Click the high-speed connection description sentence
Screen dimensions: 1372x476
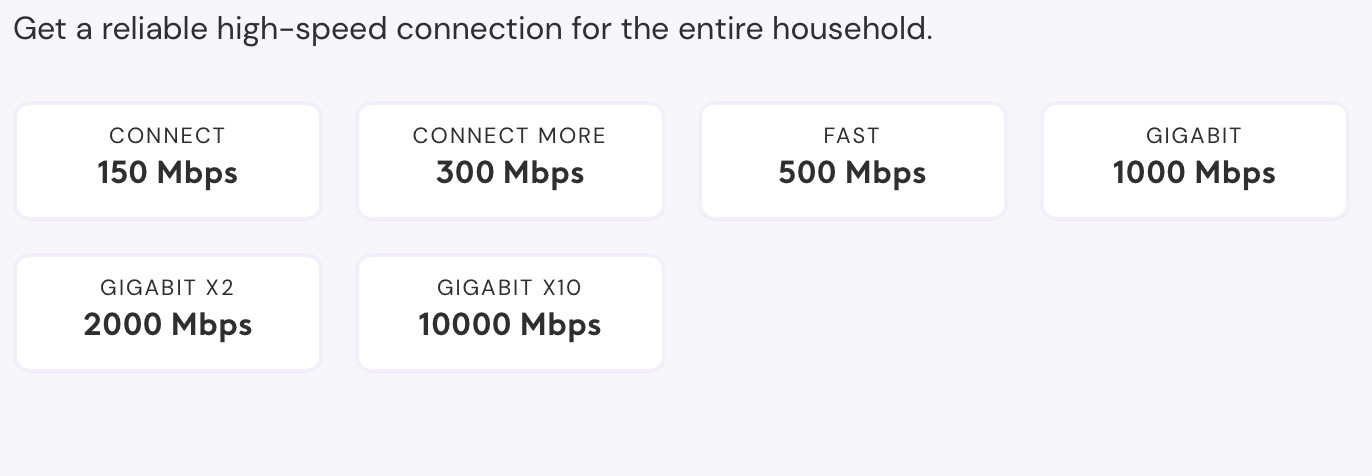point(473,29)
